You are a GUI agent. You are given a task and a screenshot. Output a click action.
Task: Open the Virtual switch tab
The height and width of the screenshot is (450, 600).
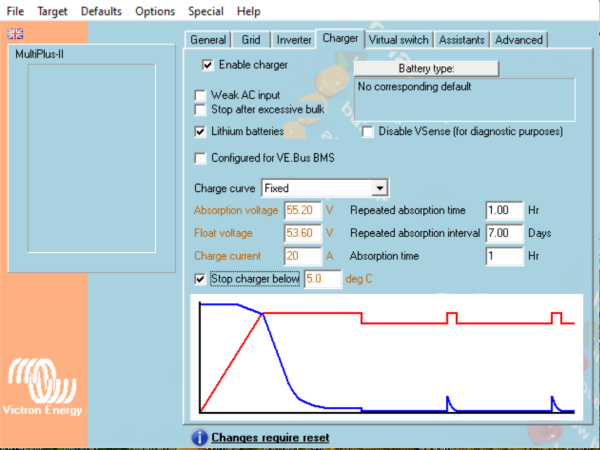tap(398, 40)
